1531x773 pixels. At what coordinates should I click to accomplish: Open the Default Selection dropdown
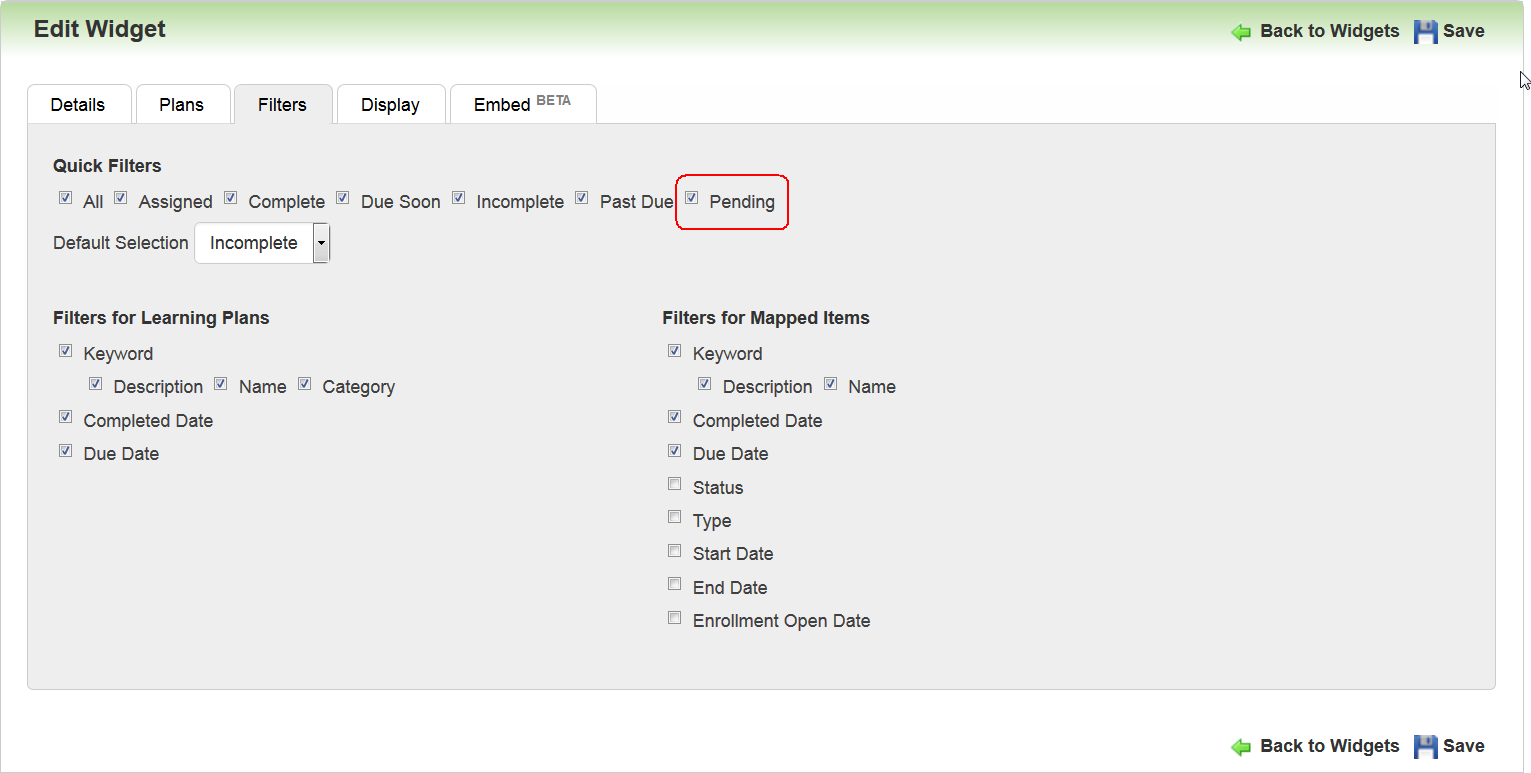pyautogui.click(x=254, y=243)
